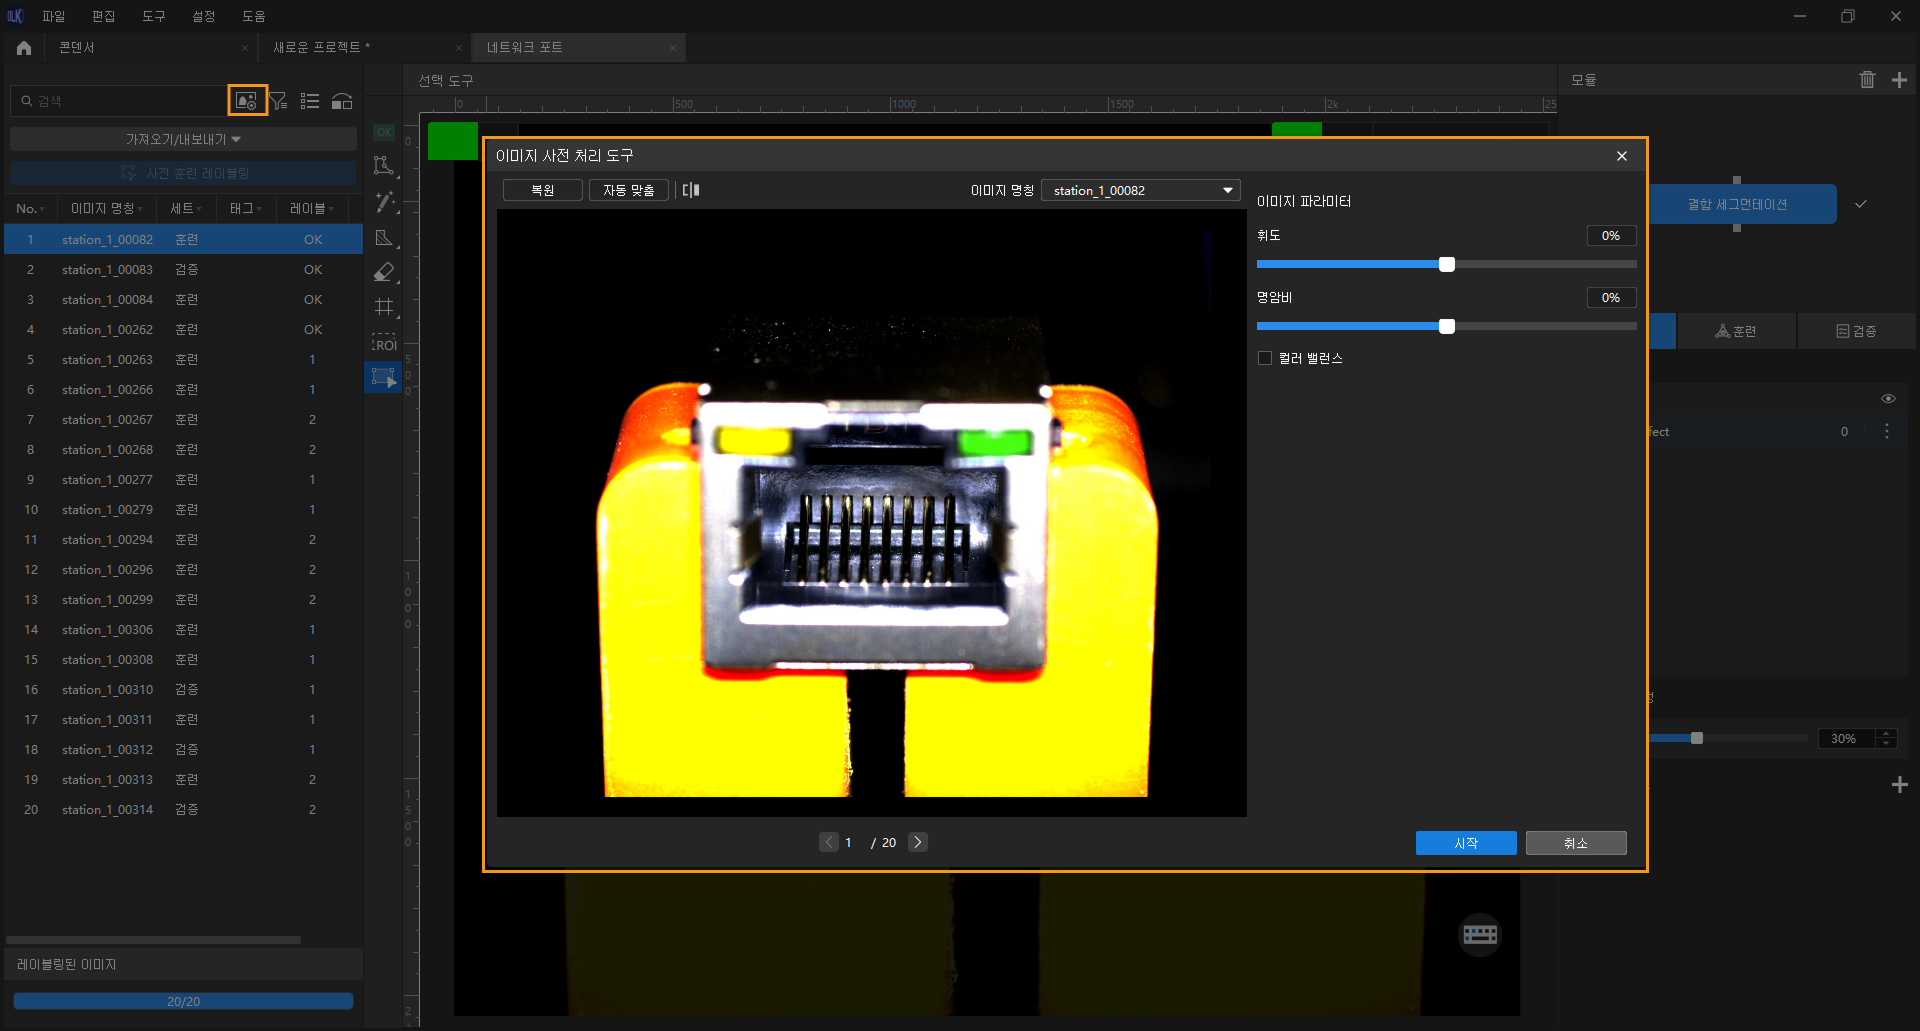Open the 세트 column filter dropdown

pos(186,208)
